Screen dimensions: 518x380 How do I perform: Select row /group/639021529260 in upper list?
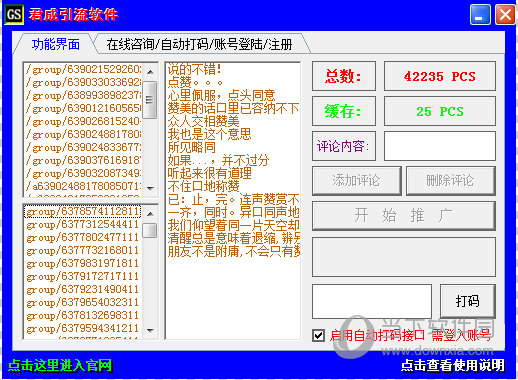tap(84, 70)
